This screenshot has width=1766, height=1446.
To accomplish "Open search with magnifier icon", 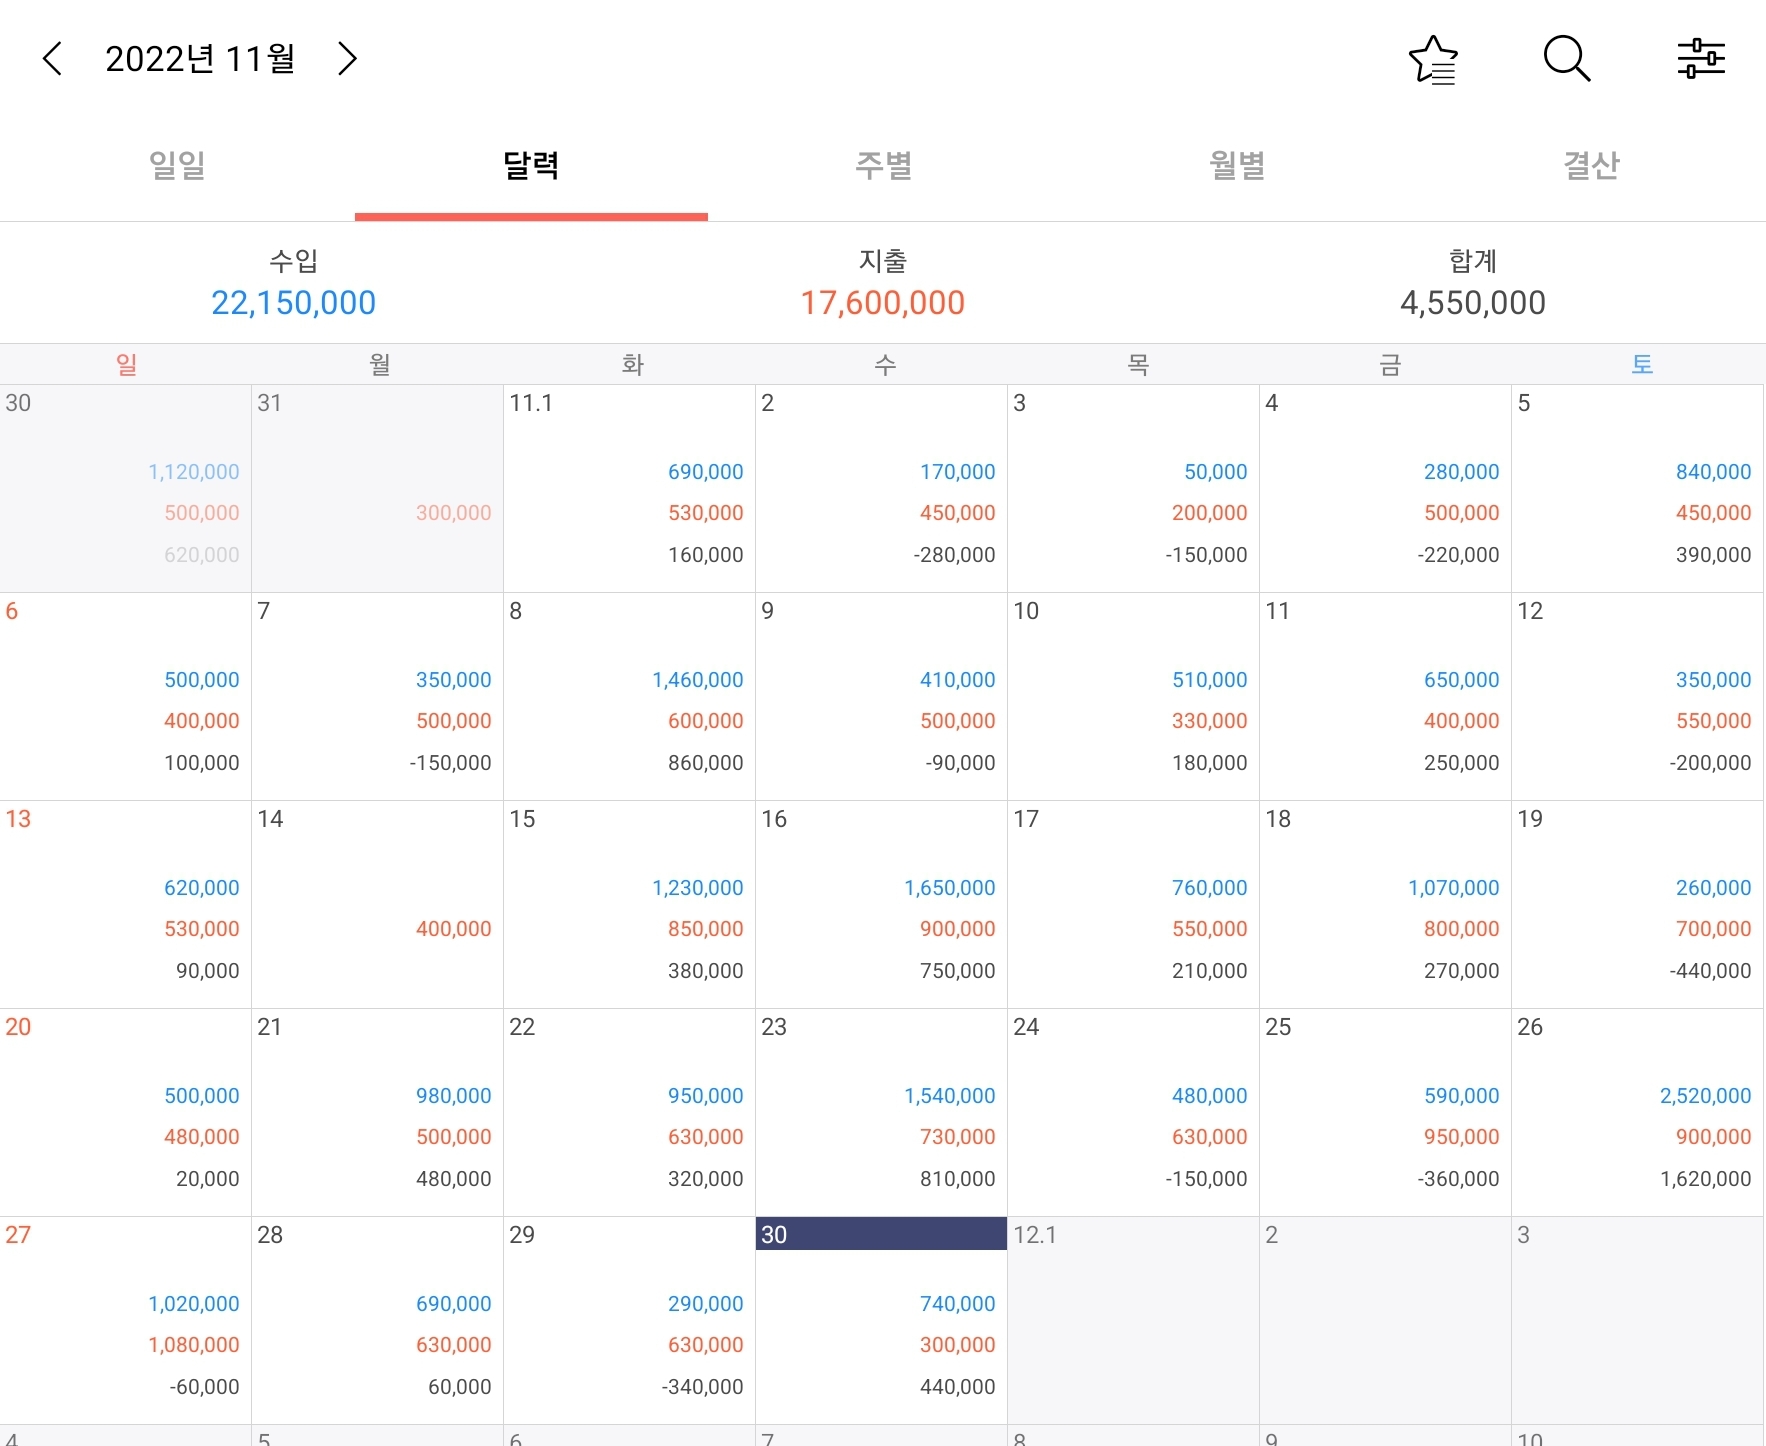I will pos(1567,59).
